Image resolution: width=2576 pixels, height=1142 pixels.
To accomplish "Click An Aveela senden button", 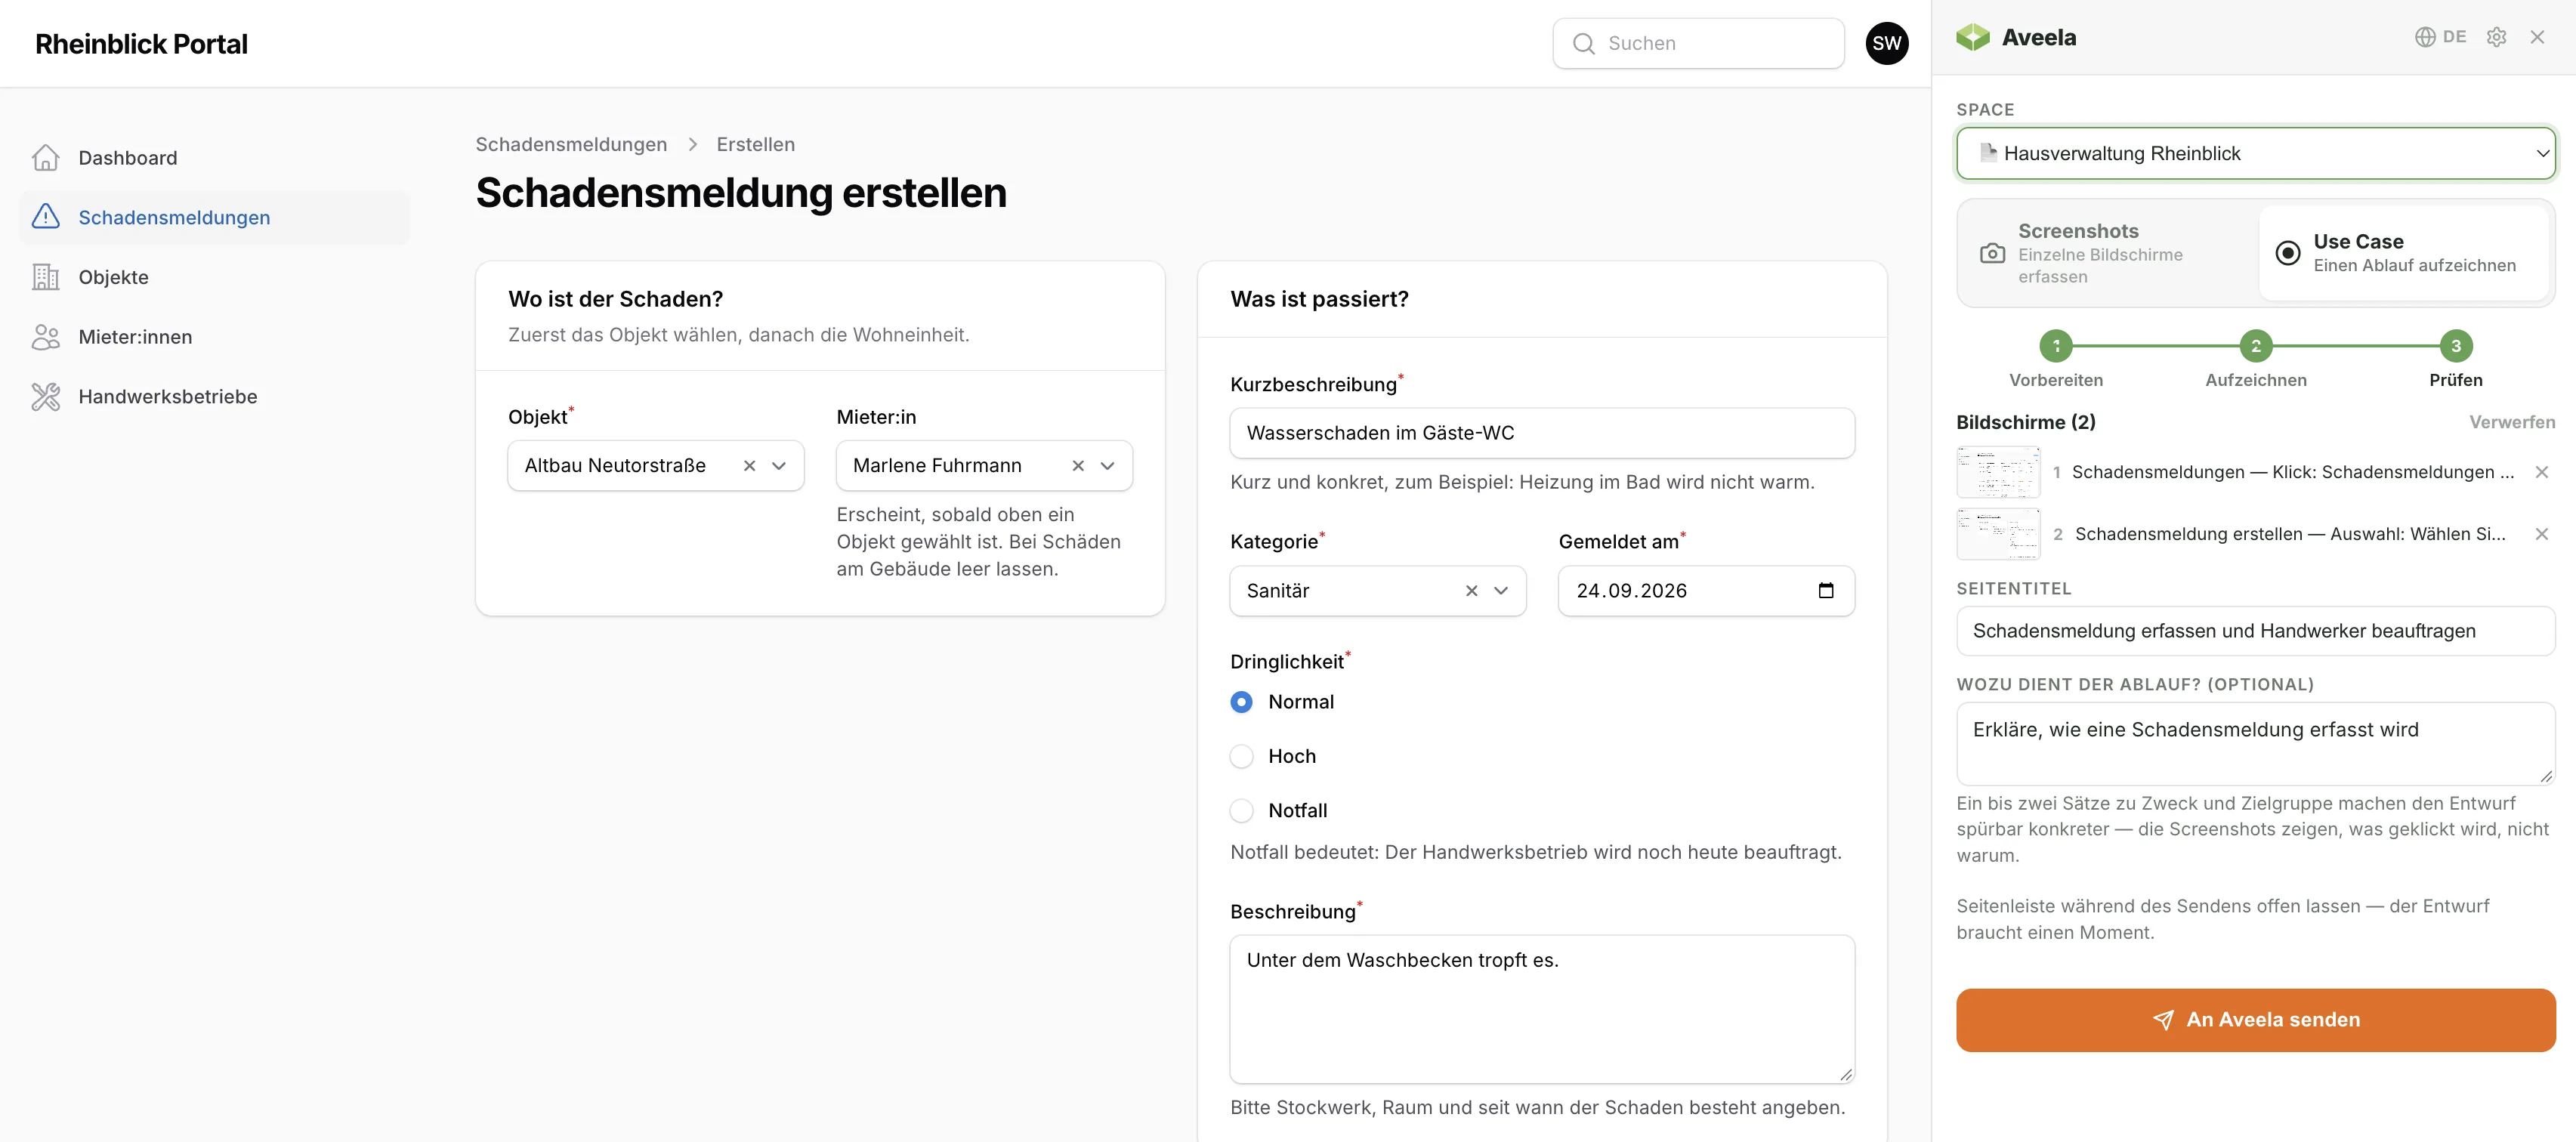I will [2255, 1020].
